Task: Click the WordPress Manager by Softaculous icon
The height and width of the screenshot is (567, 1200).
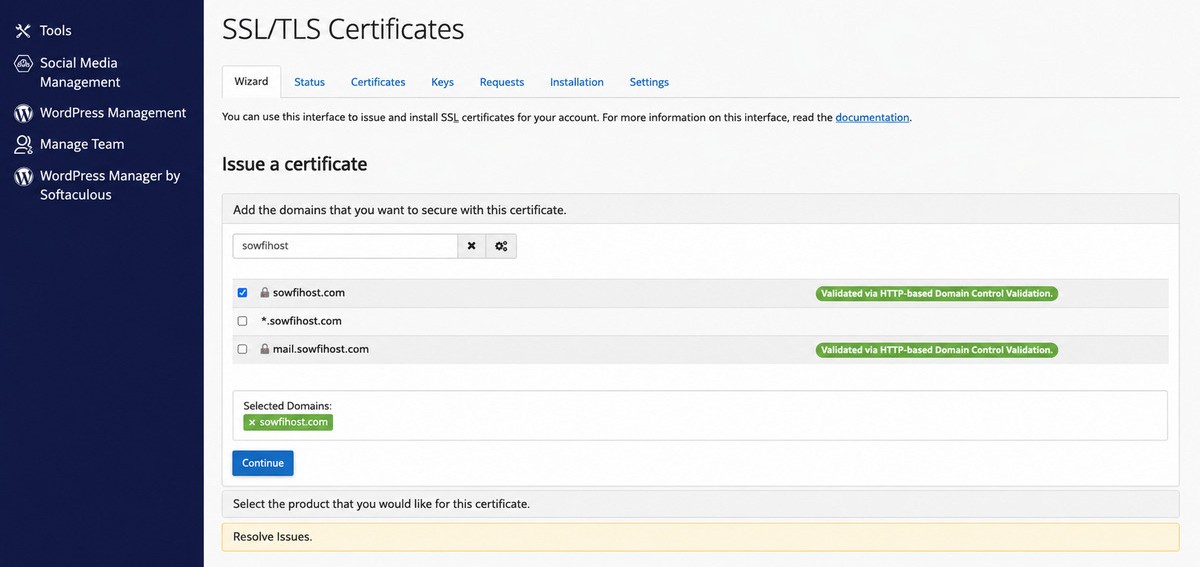Action: (x=23, y=176)
